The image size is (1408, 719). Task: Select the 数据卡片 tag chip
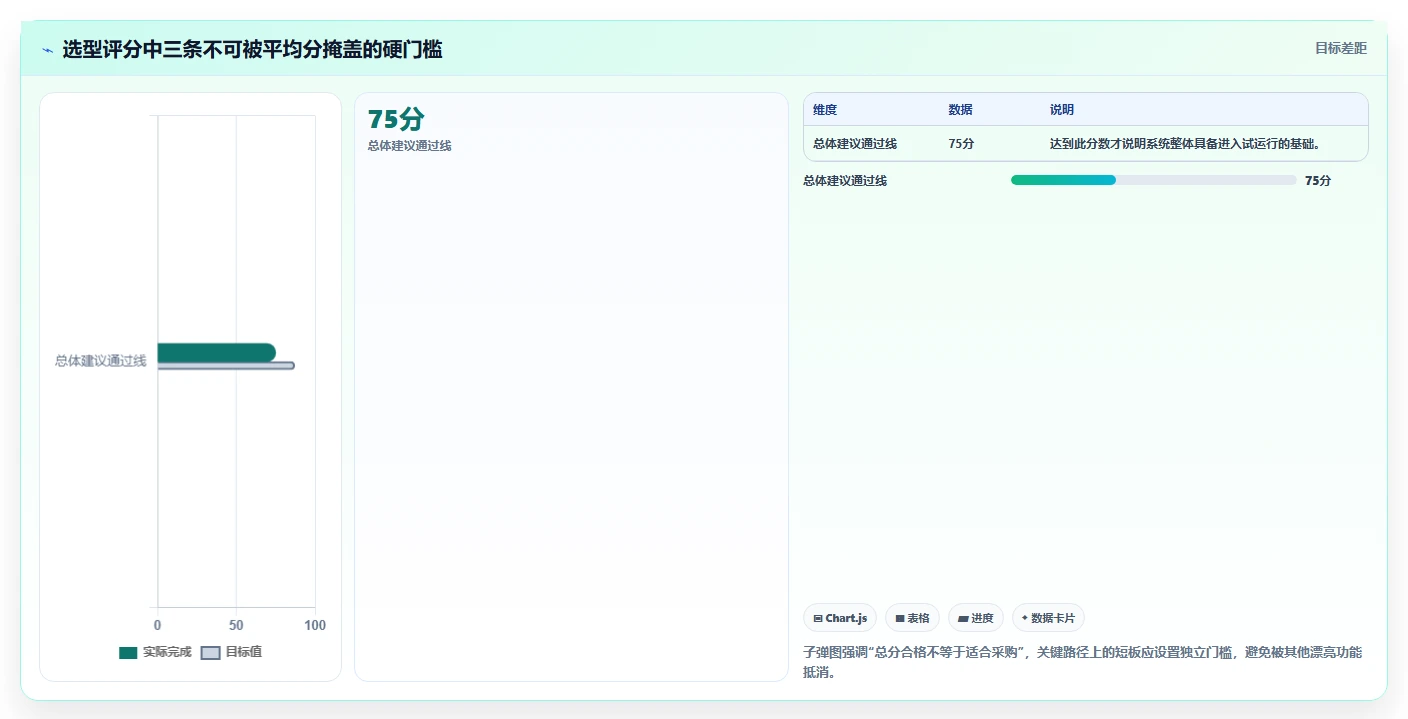click(x=1048, y=618)
